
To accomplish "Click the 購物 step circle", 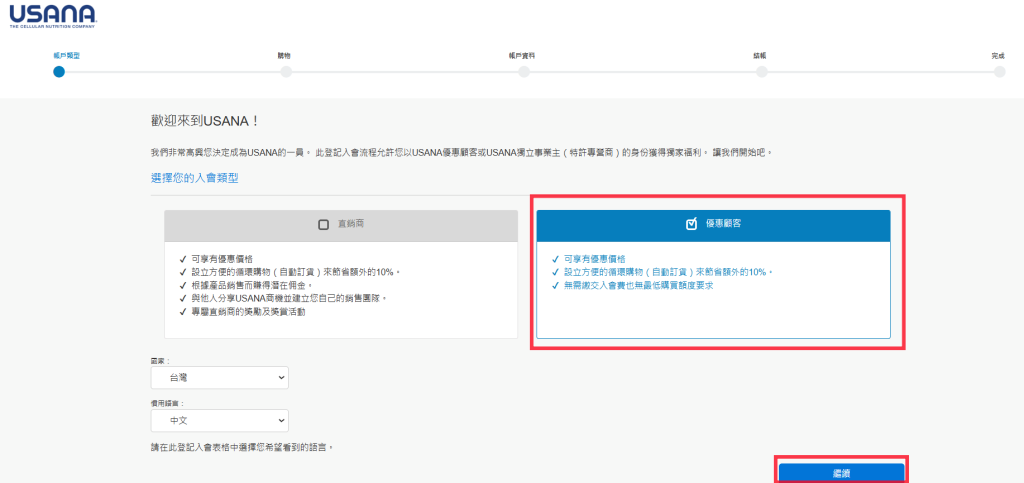I will 286,71.
